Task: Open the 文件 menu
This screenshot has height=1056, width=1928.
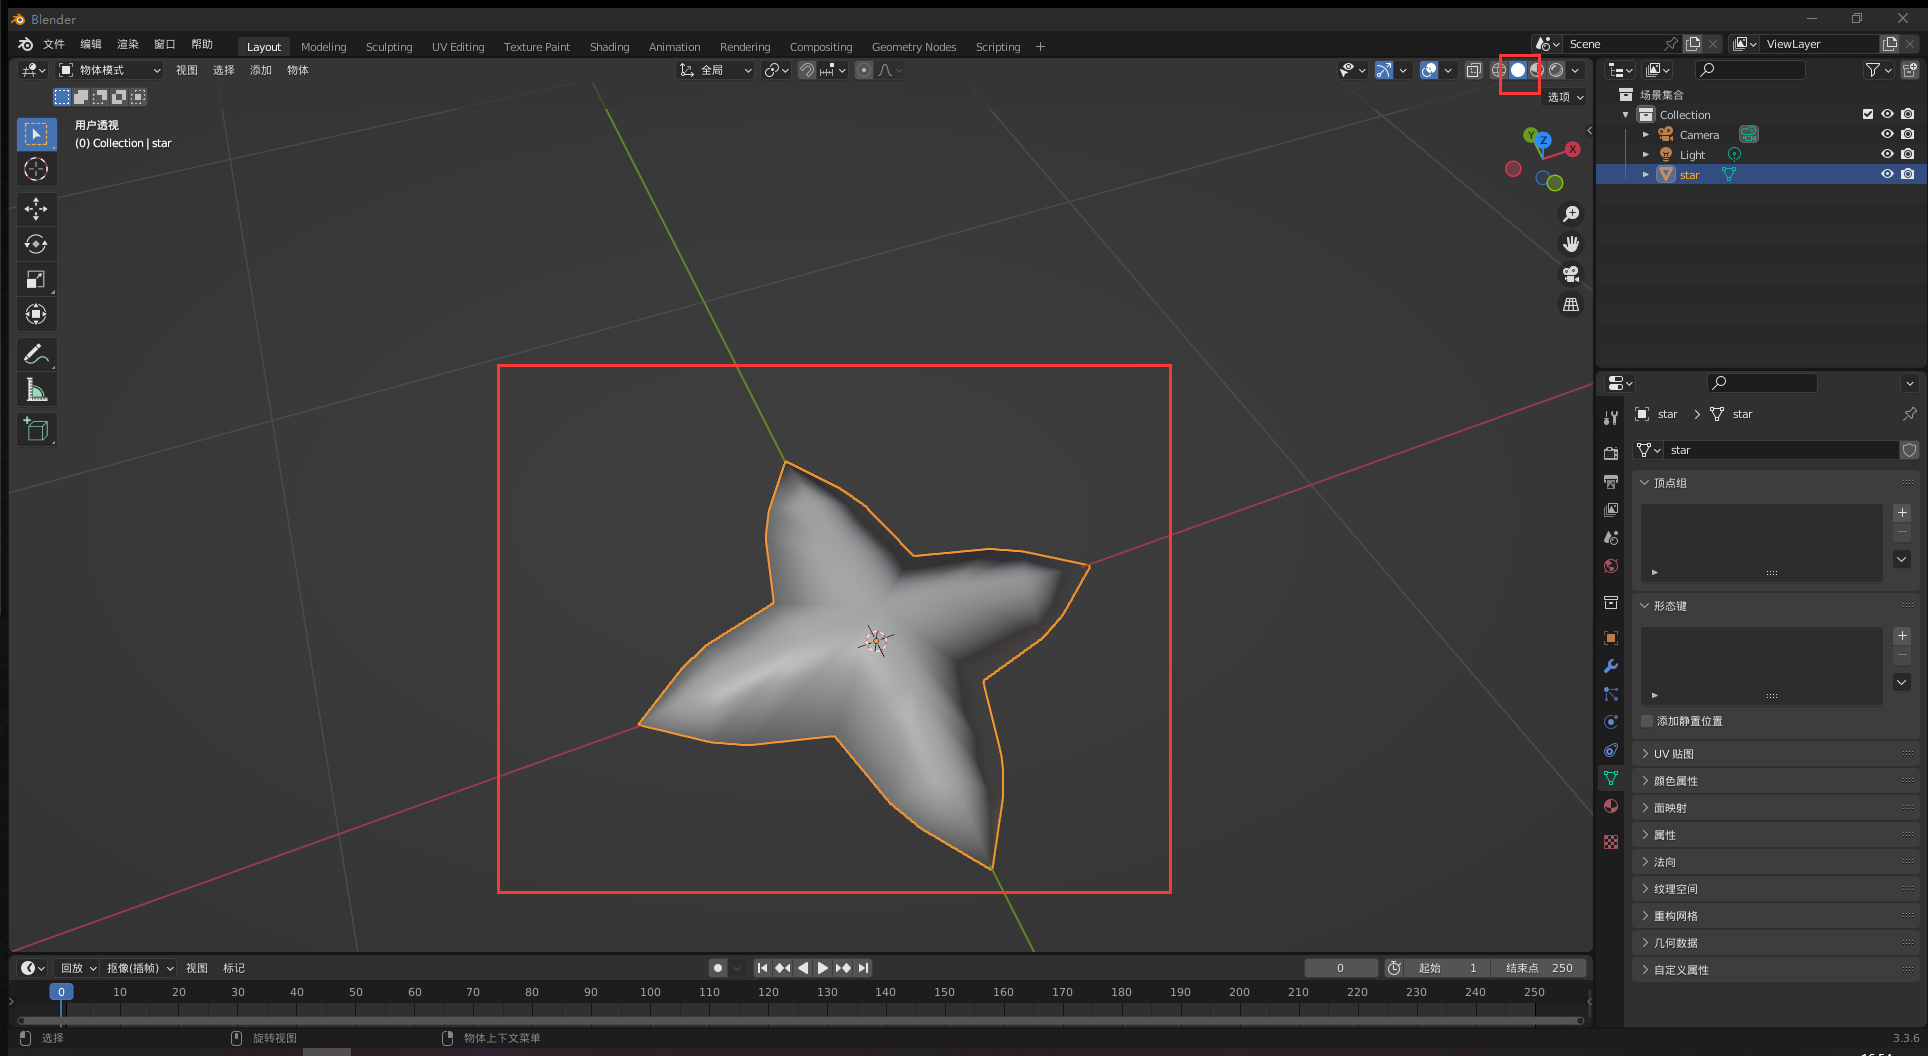Action: [54, 44]
